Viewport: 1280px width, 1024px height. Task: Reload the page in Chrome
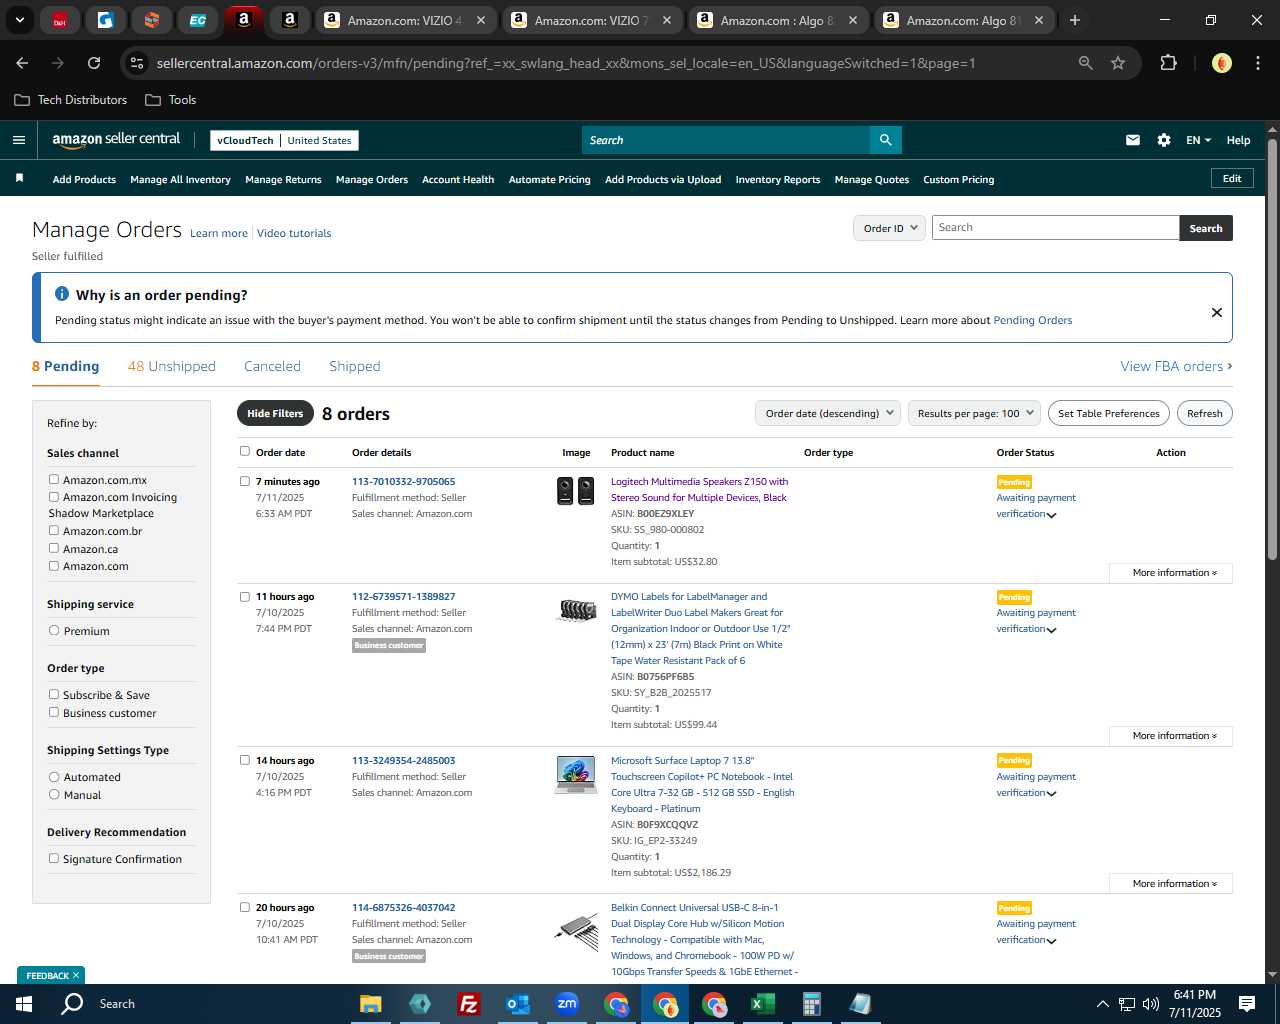click(94, 63)
